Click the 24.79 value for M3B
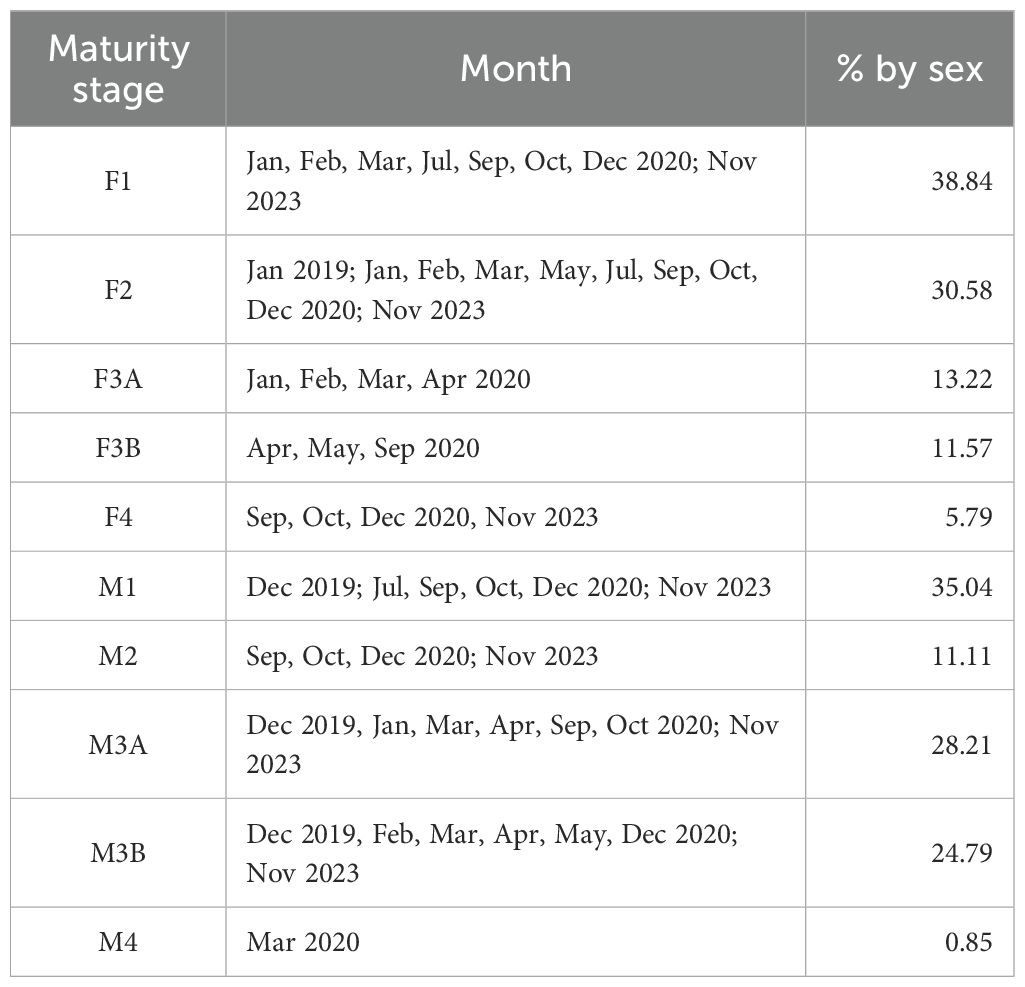 pyautogui.click(x=959, y=853)
